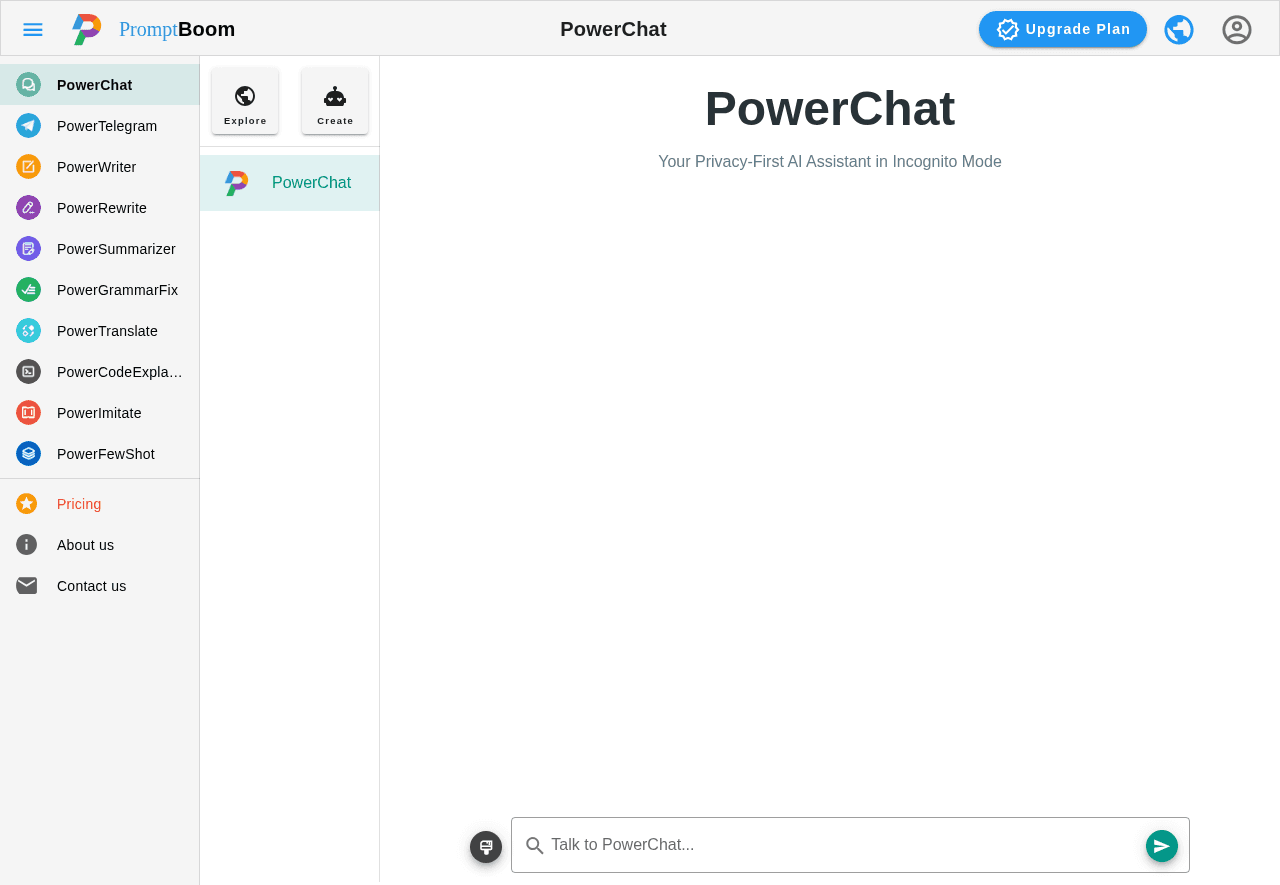Select PowerGrammarFix tool
Screen dimensions: 1280x885
coord(99,289)
